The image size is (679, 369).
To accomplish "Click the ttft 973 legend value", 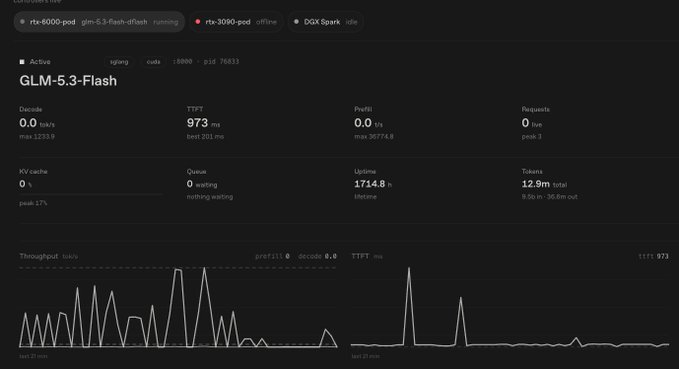I will (x=653, y=256).
